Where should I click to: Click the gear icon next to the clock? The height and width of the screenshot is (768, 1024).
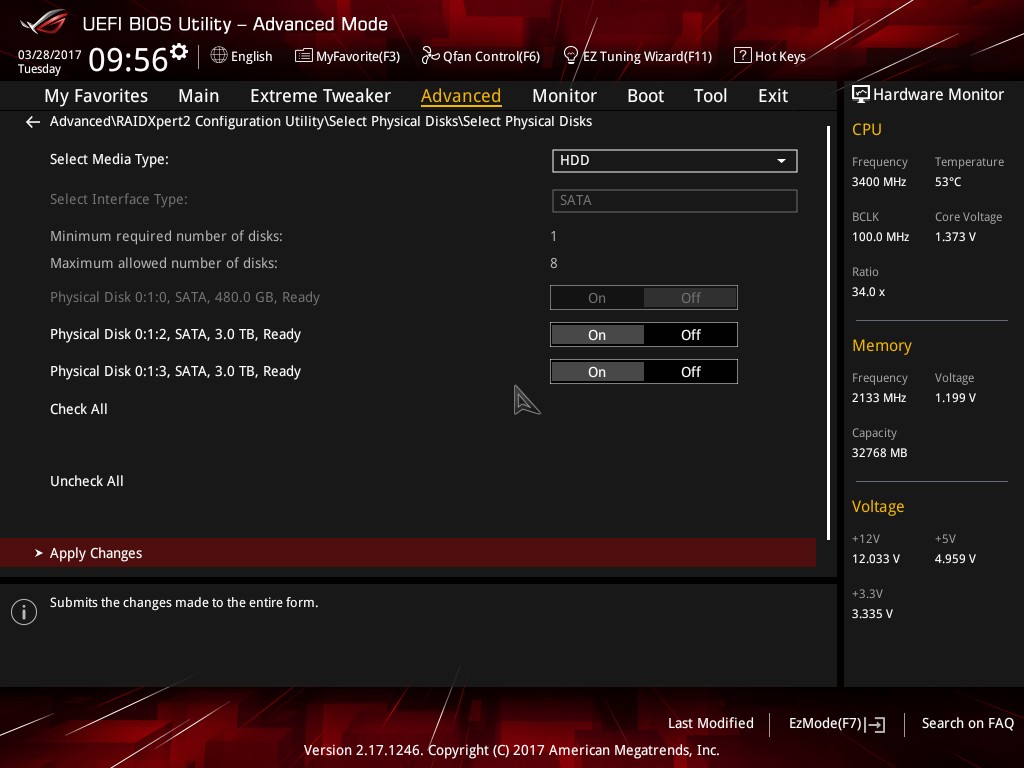178,48
